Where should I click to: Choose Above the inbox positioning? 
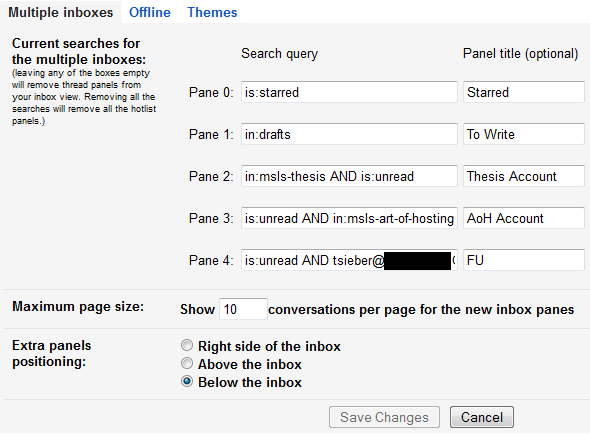coord(187,363)
